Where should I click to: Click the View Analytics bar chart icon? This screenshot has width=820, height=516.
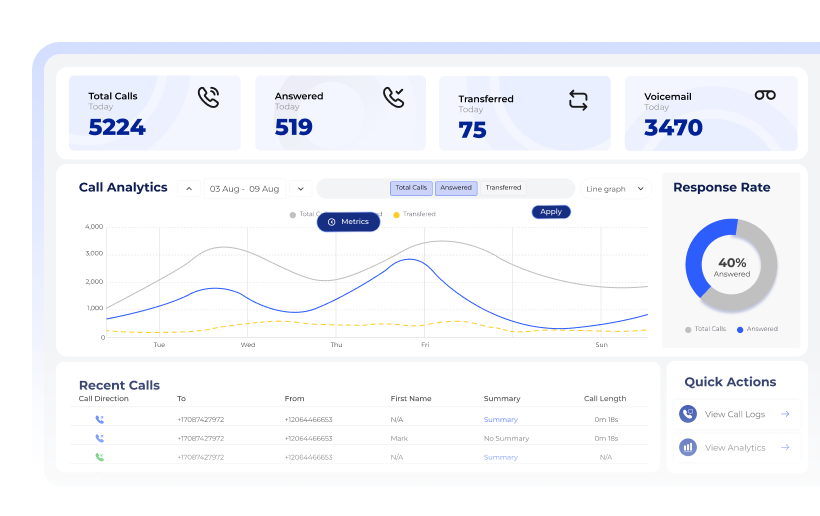(688, 448)
